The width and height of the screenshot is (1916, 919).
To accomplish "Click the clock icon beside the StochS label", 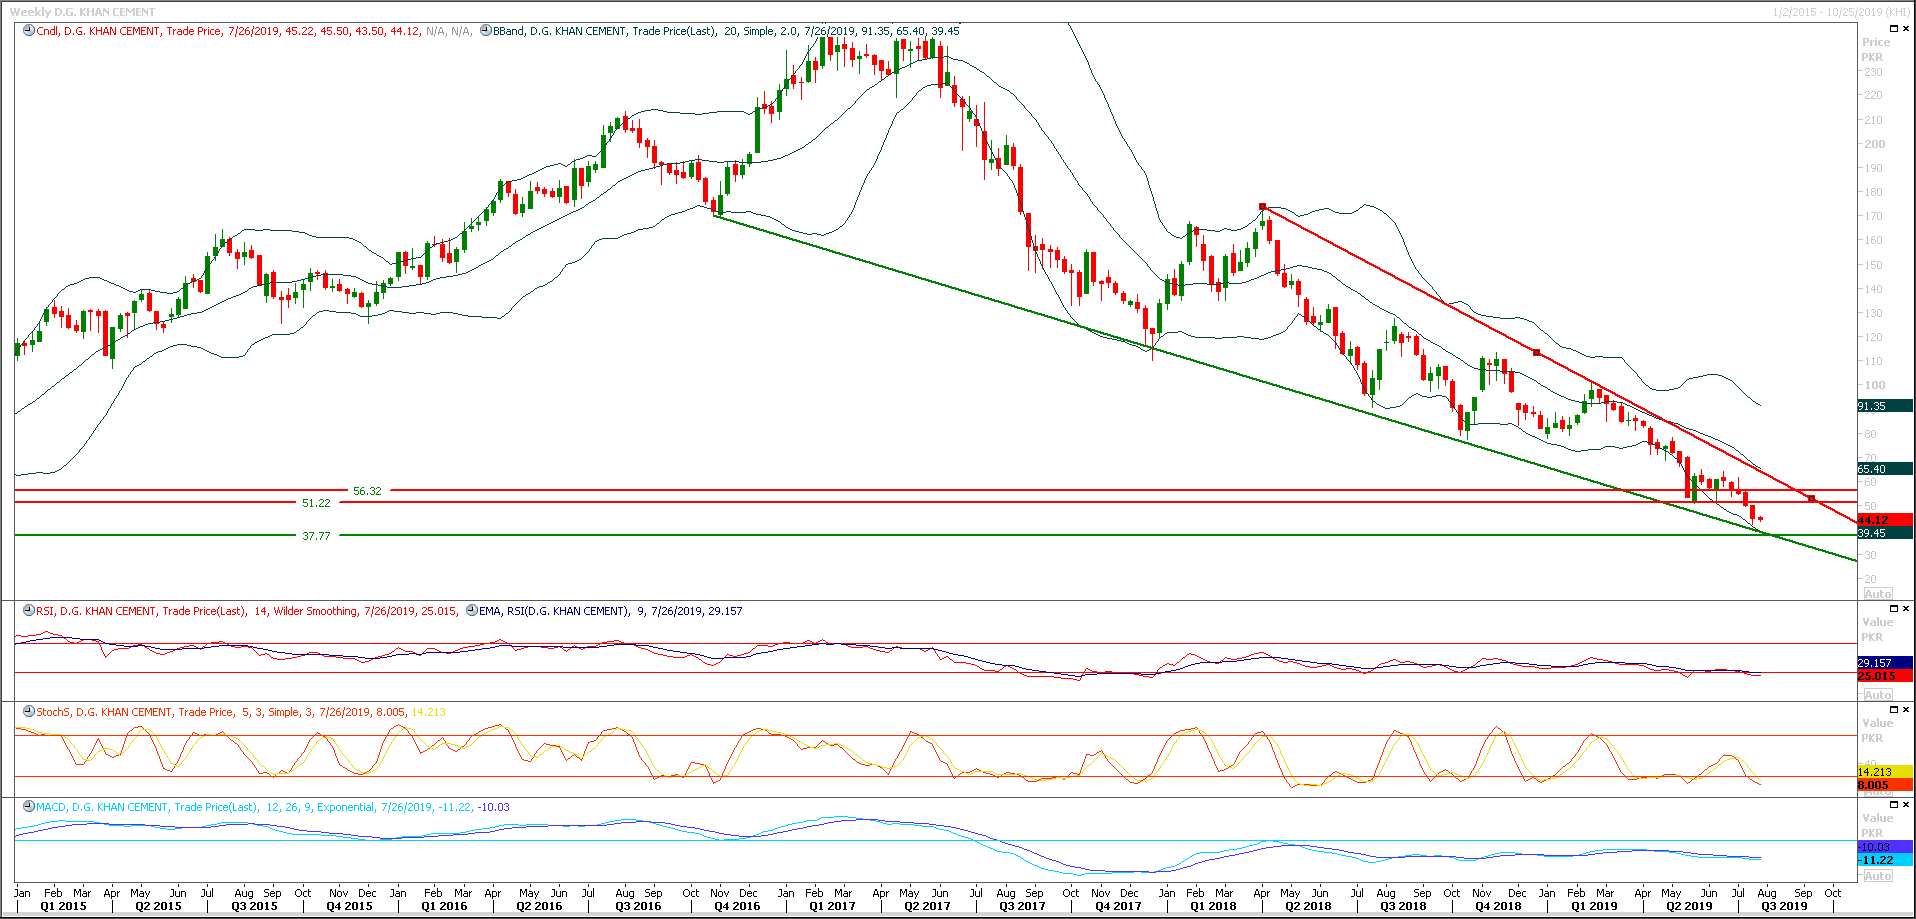I will (x=29, y=712).
